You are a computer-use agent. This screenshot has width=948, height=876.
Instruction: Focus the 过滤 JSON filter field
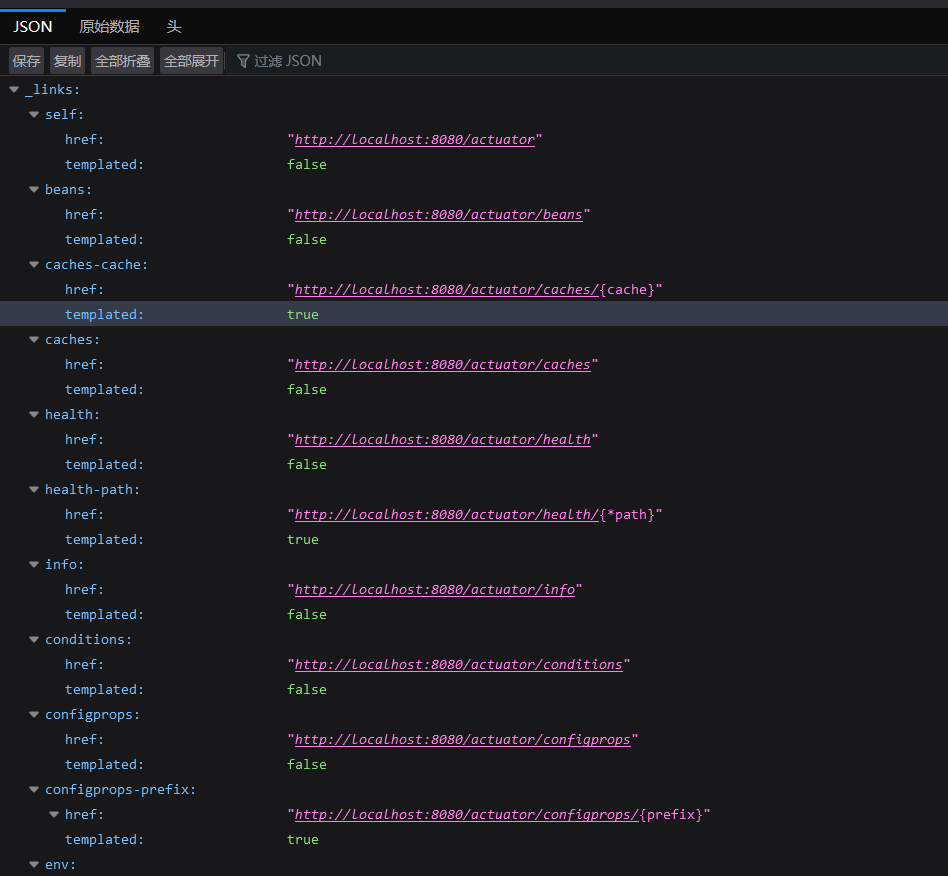click(x=586, y=61)
